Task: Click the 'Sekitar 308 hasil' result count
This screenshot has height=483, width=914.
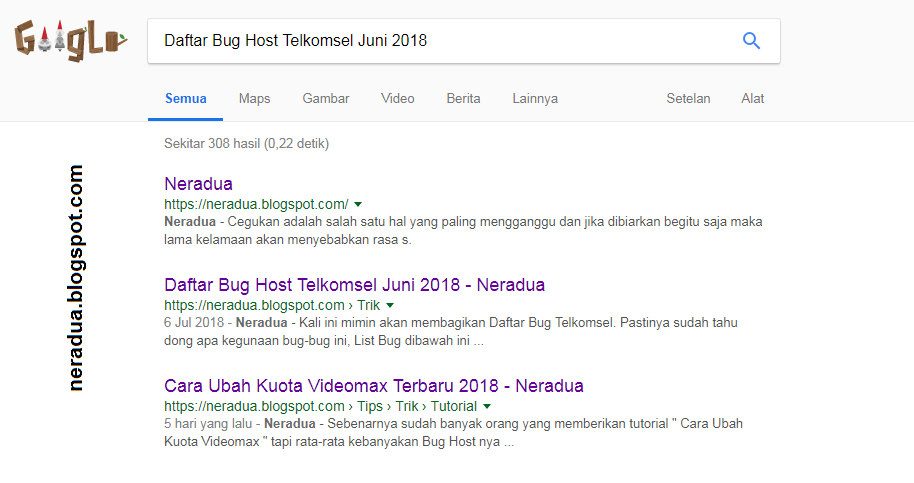Action: [x=247, y=143]
